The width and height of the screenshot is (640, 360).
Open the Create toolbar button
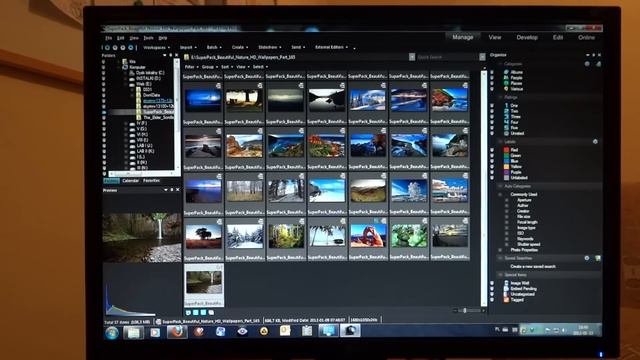[239, 48]
